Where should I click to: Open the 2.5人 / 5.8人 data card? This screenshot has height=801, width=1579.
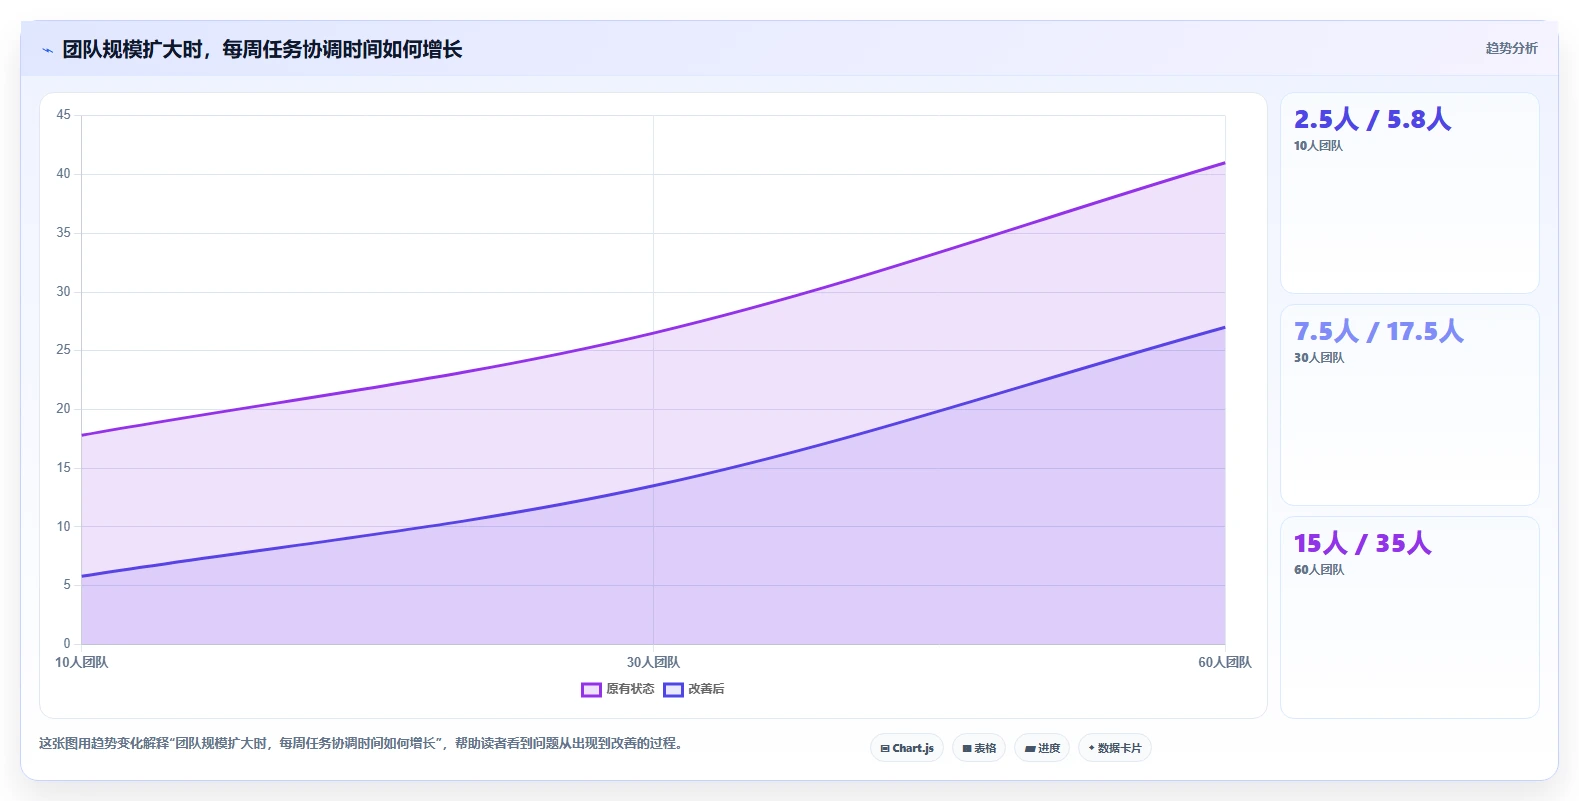click(x=1410, y=193)
